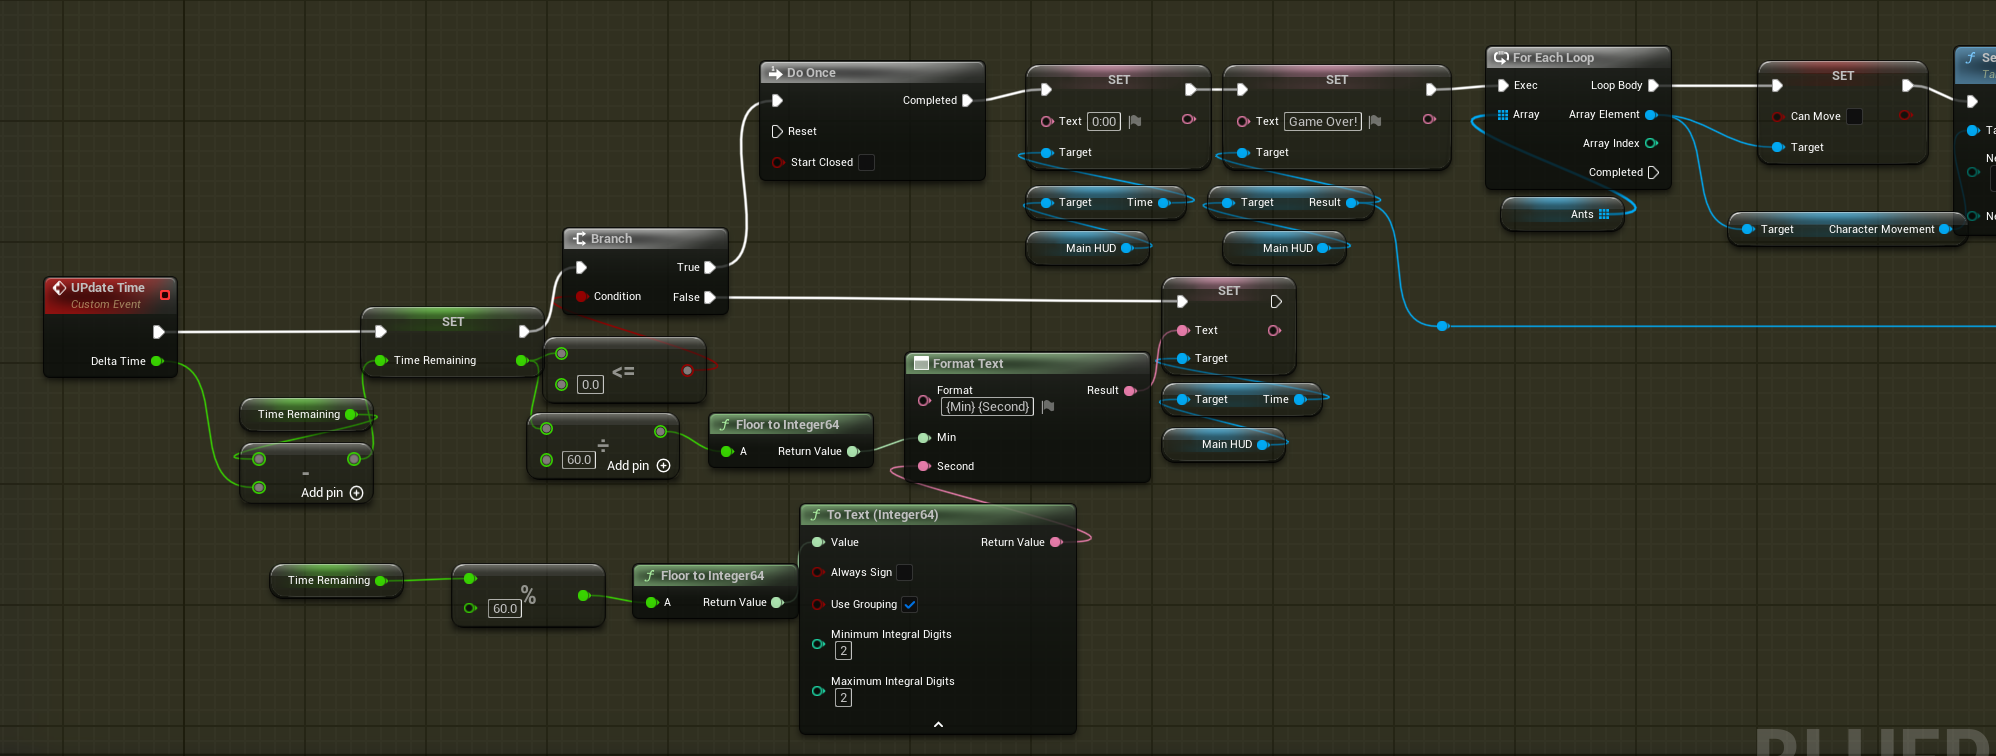Viewport: 1996px width, 756px height.
Task: Click the Format Text Second input pin
Action: pos(924,466)
